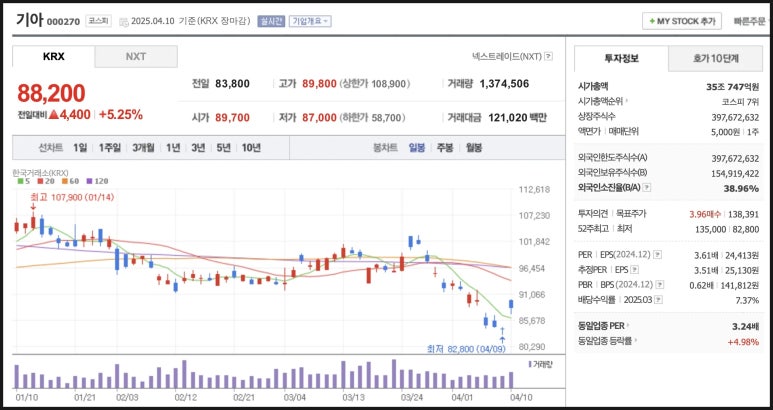This screenshot has width=773, height=410.
Task: Click 시가 value 89,700
Action: point(232,117)
